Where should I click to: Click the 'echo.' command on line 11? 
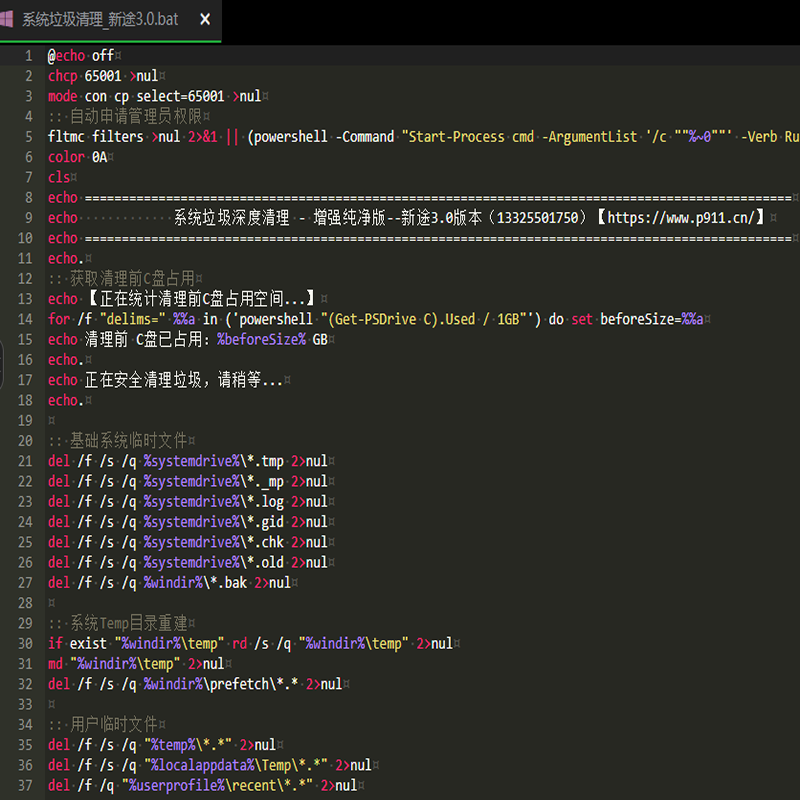(x=65, y=259)
